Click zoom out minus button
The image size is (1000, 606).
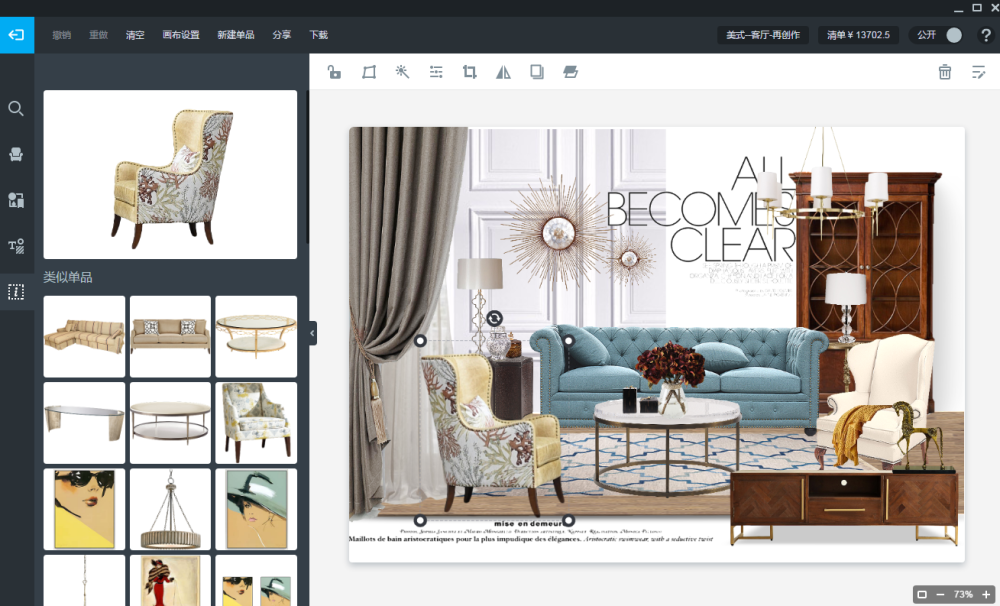coord(940,595)
